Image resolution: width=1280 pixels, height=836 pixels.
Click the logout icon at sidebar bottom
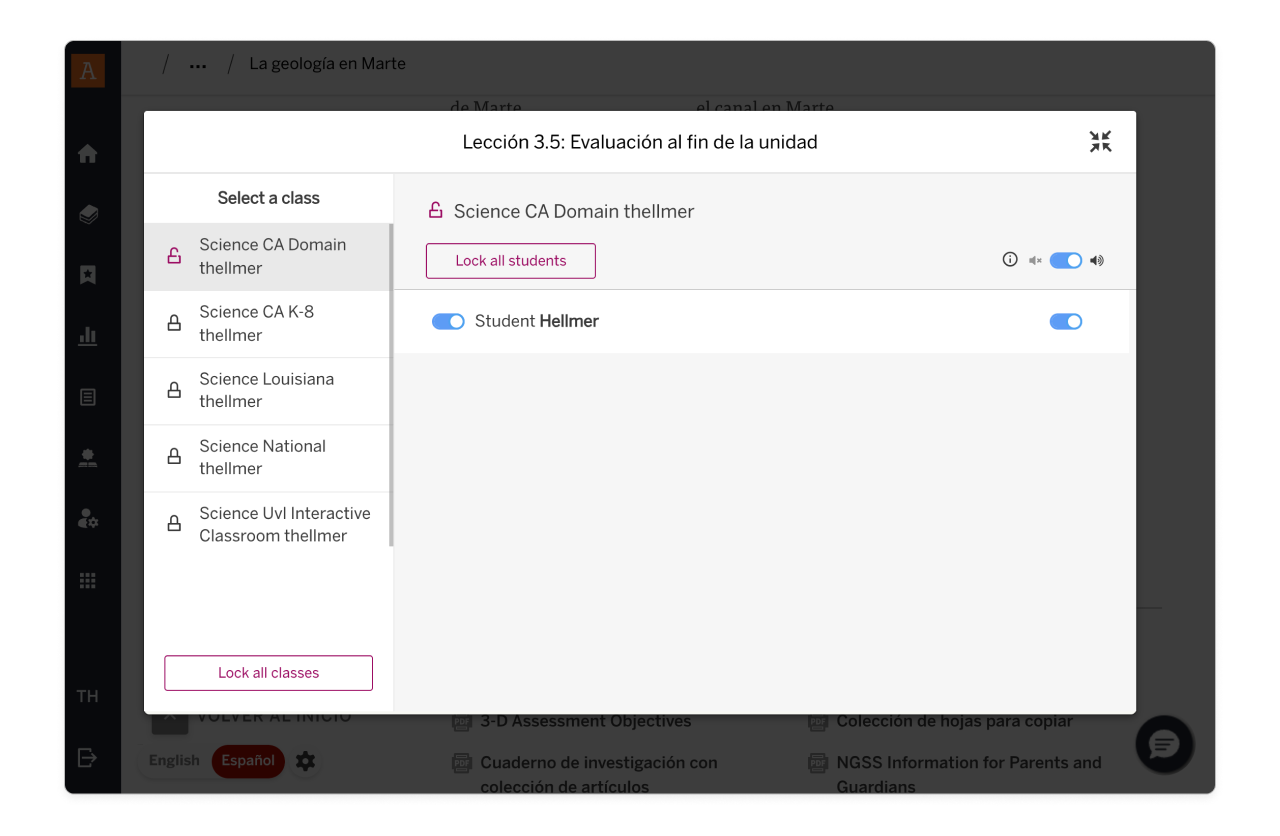(88, 759)
